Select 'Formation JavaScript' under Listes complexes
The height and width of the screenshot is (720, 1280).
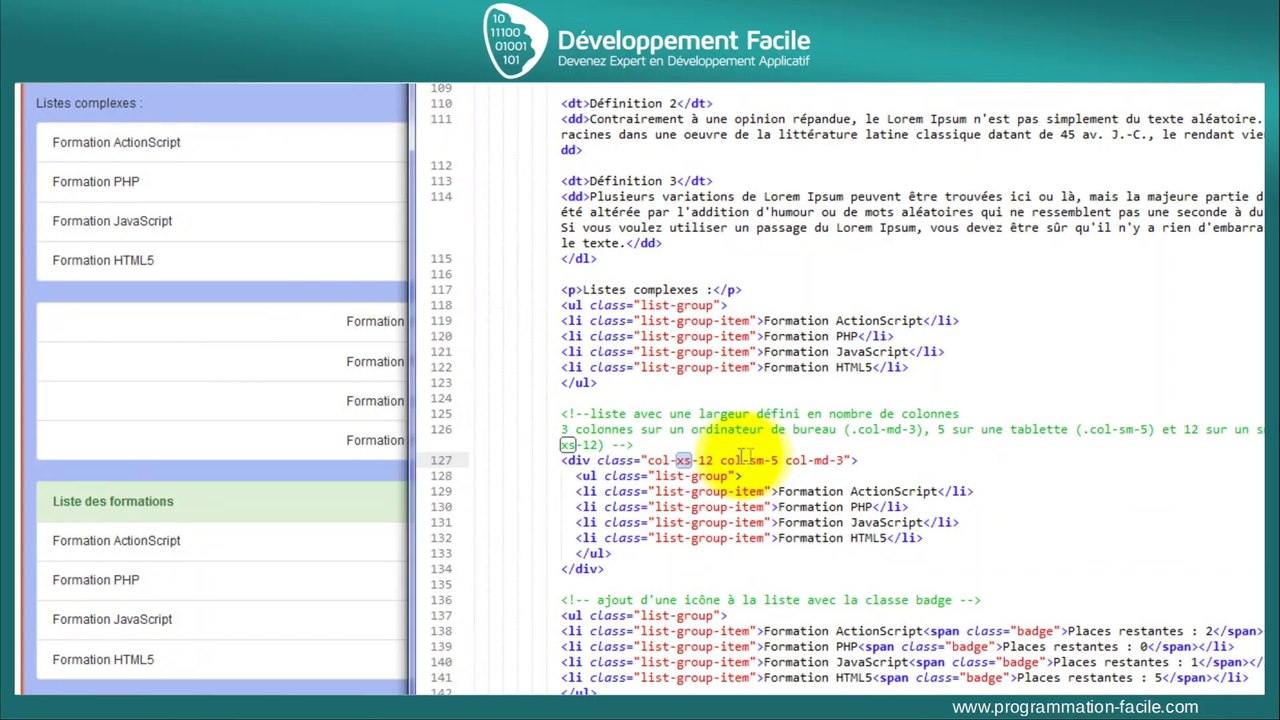(222, 221)
